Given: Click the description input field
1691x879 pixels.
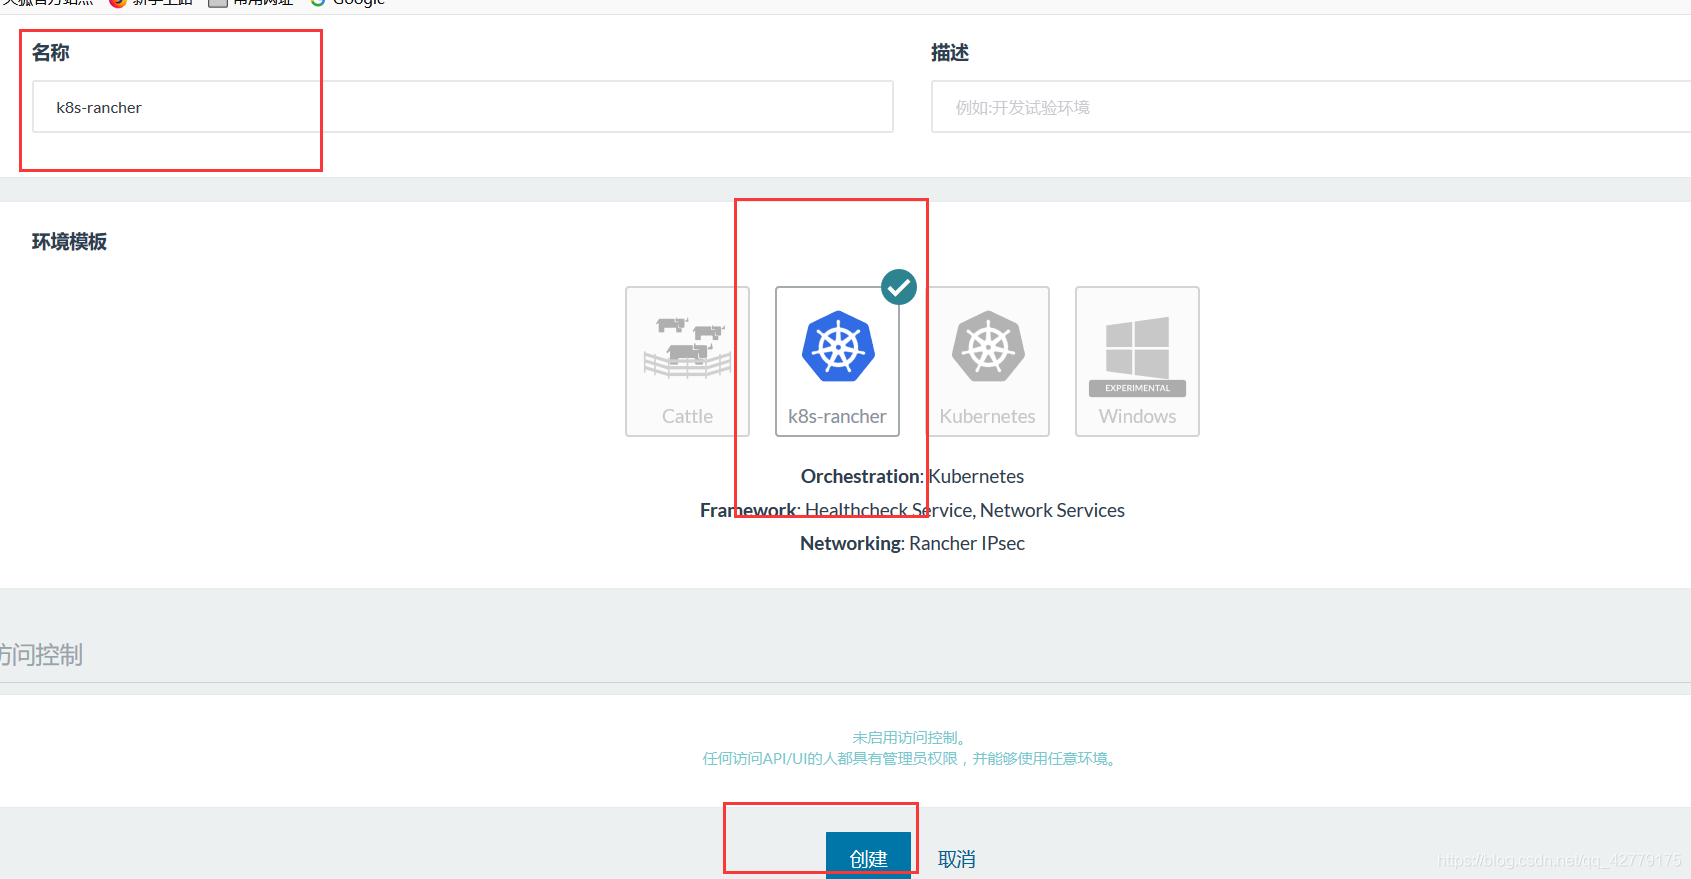Looking at the screenshot, I should 1311,107.
